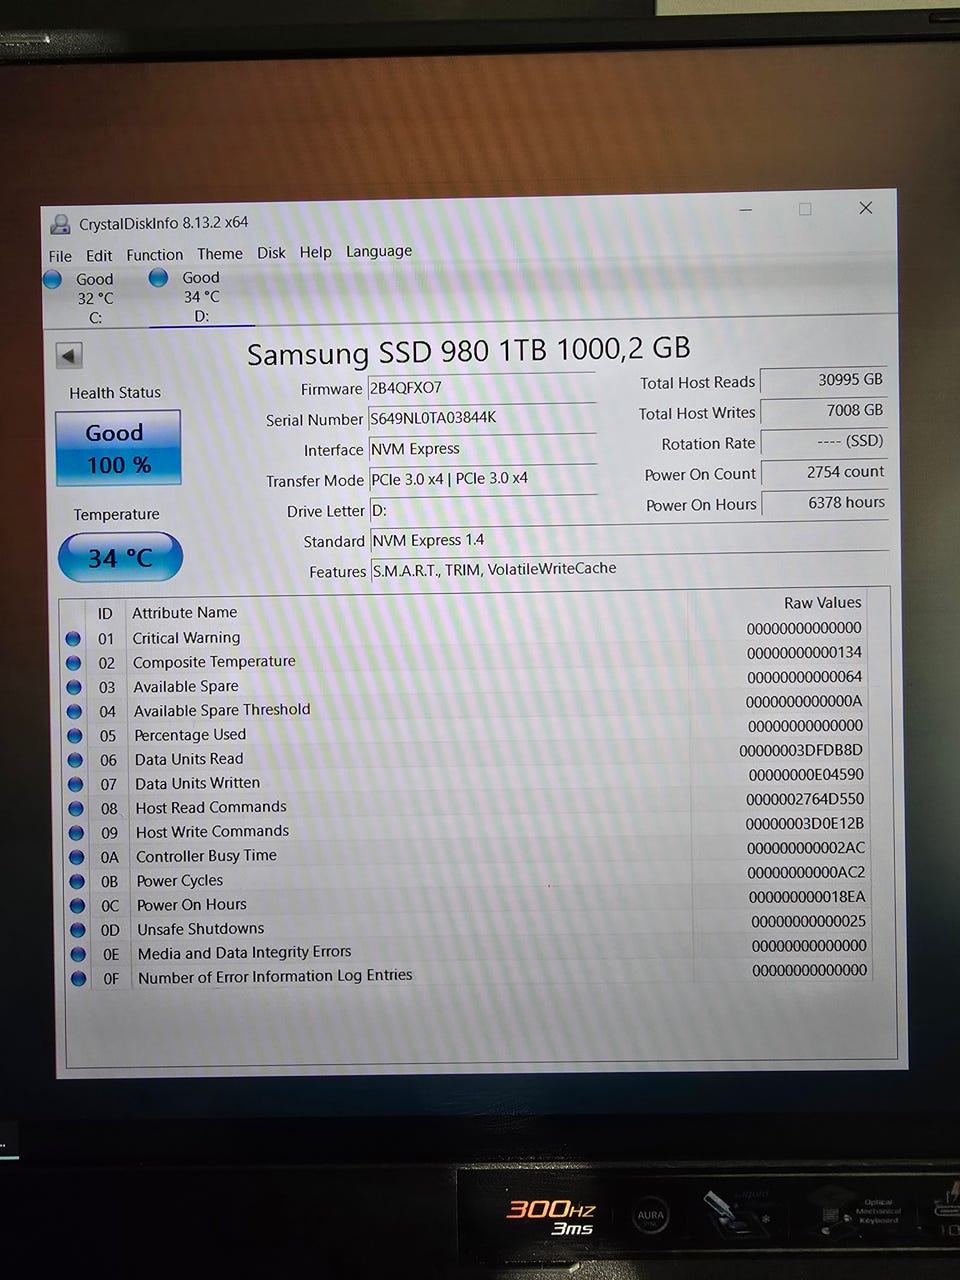Click the status dot for Critical Warning
This screenshot has height=1280, width=960.
73,638
